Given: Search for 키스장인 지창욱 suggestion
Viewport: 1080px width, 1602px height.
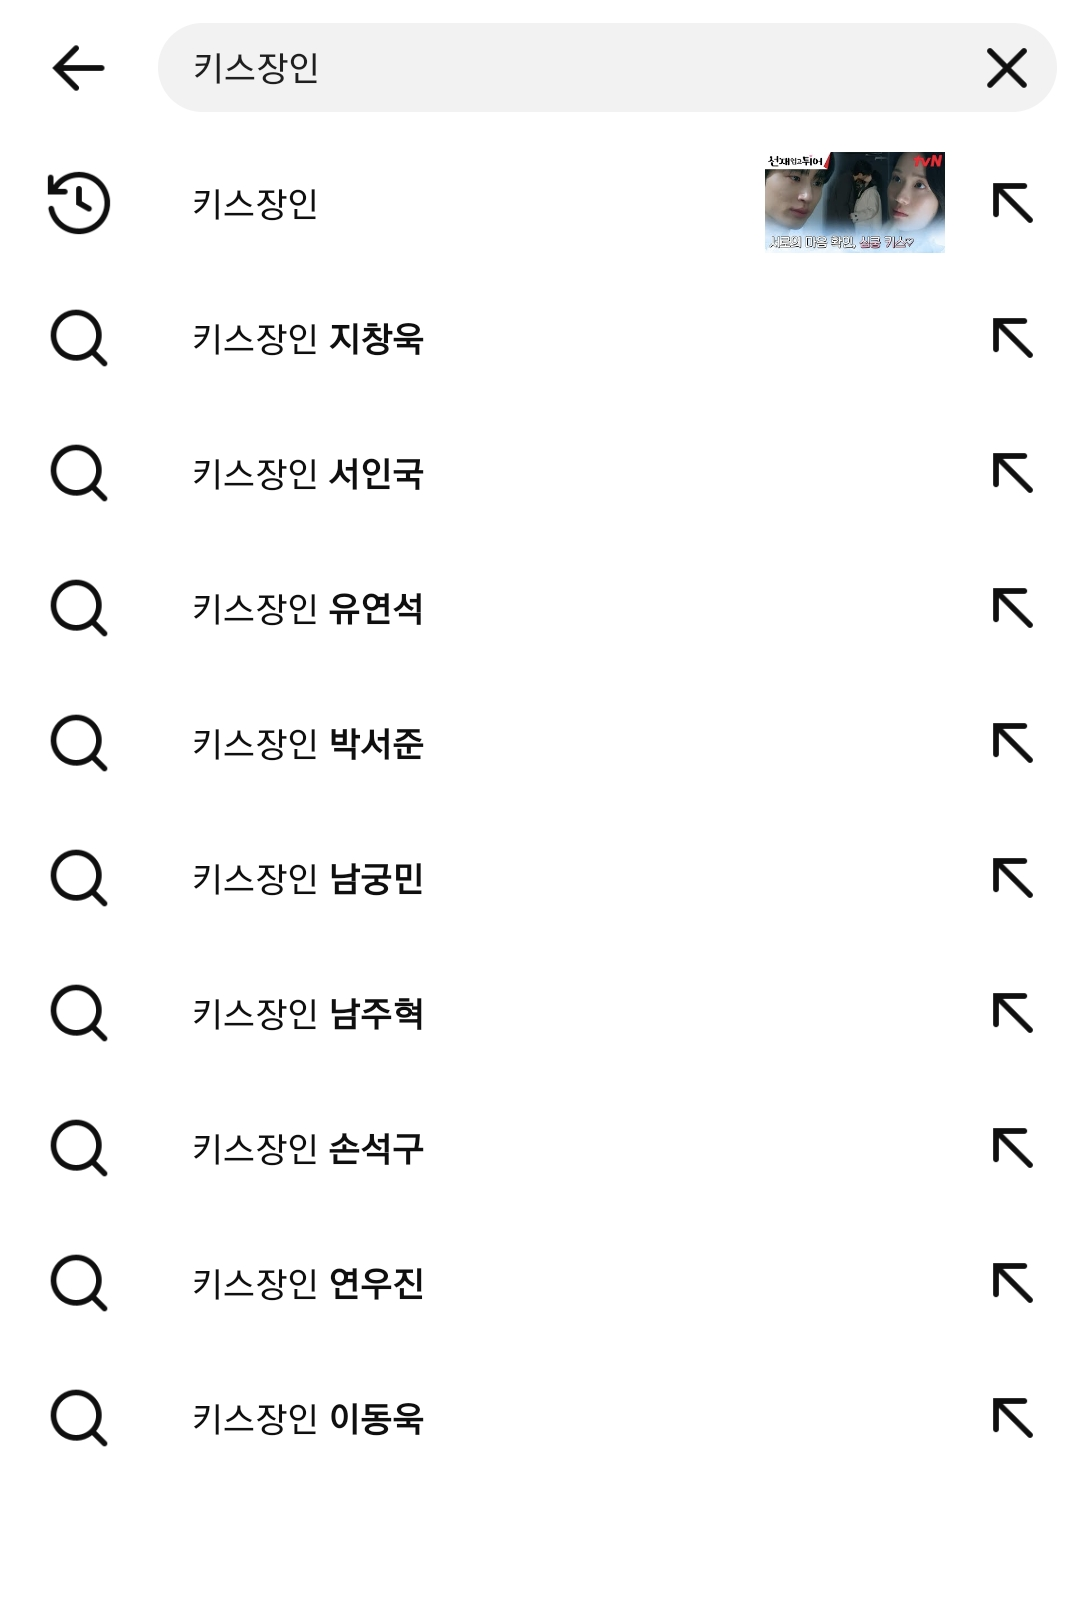Looking at the screenshot, I should pos(308,339).
